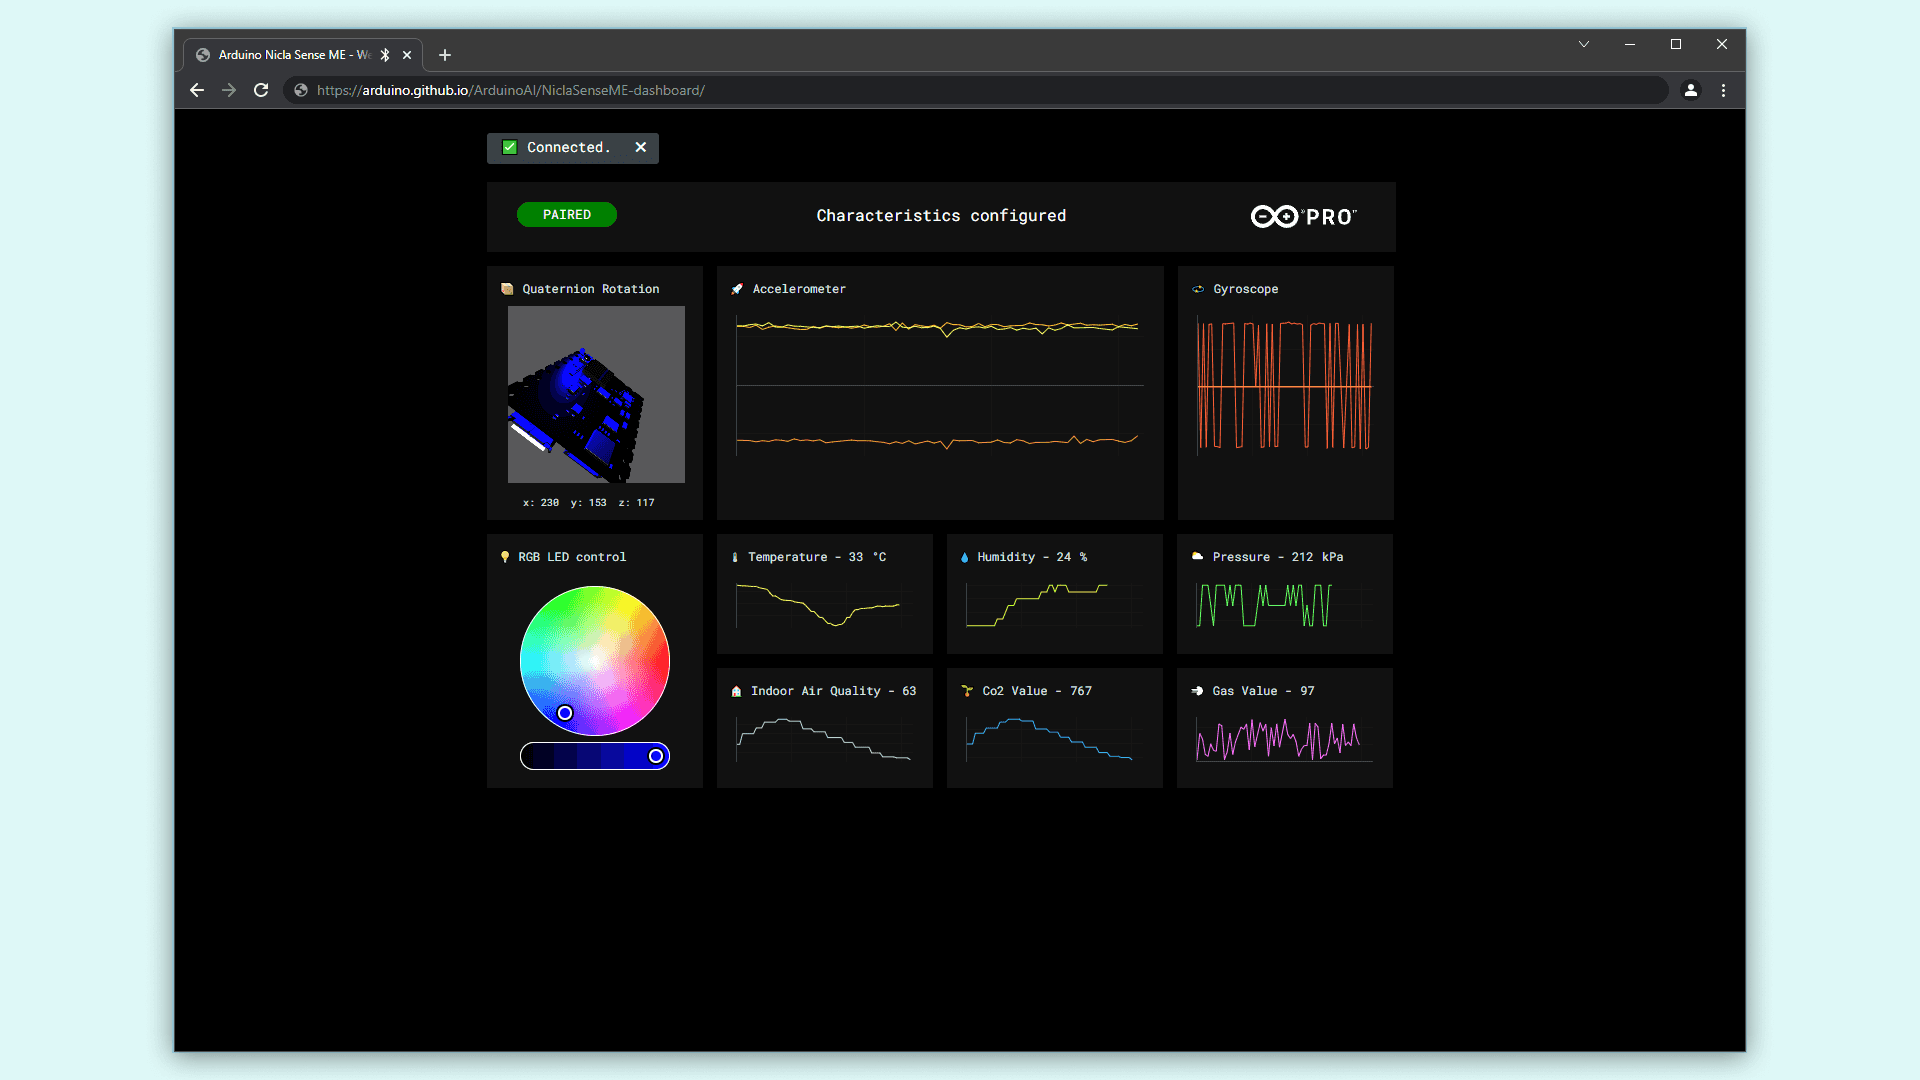The height and width of the screenshot is (1080, 1920).
Task: Click the RGB LED lightbulb icon
Action: [505, 557]
